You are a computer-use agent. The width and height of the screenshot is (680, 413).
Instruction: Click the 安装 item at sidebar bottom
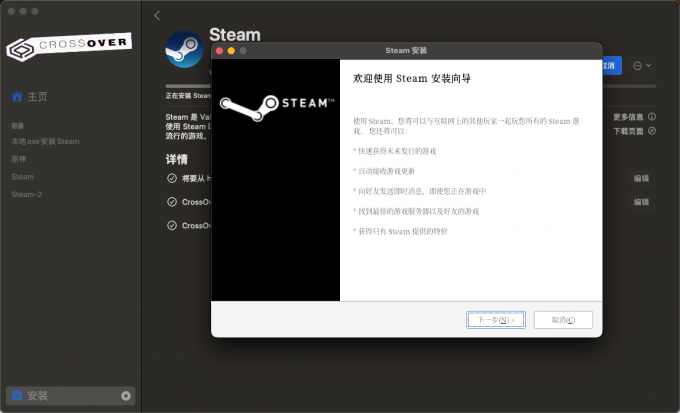(71, 396)
